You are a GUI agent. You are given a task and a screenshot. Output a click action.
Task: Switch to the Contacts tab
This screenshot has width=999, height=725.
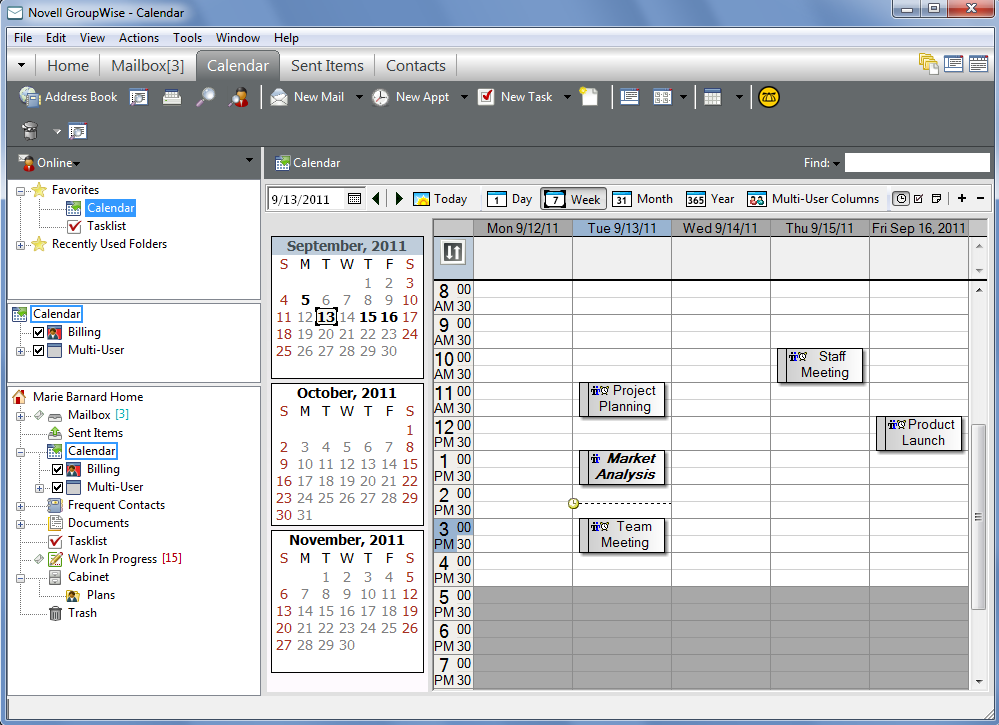click(415, 66)
